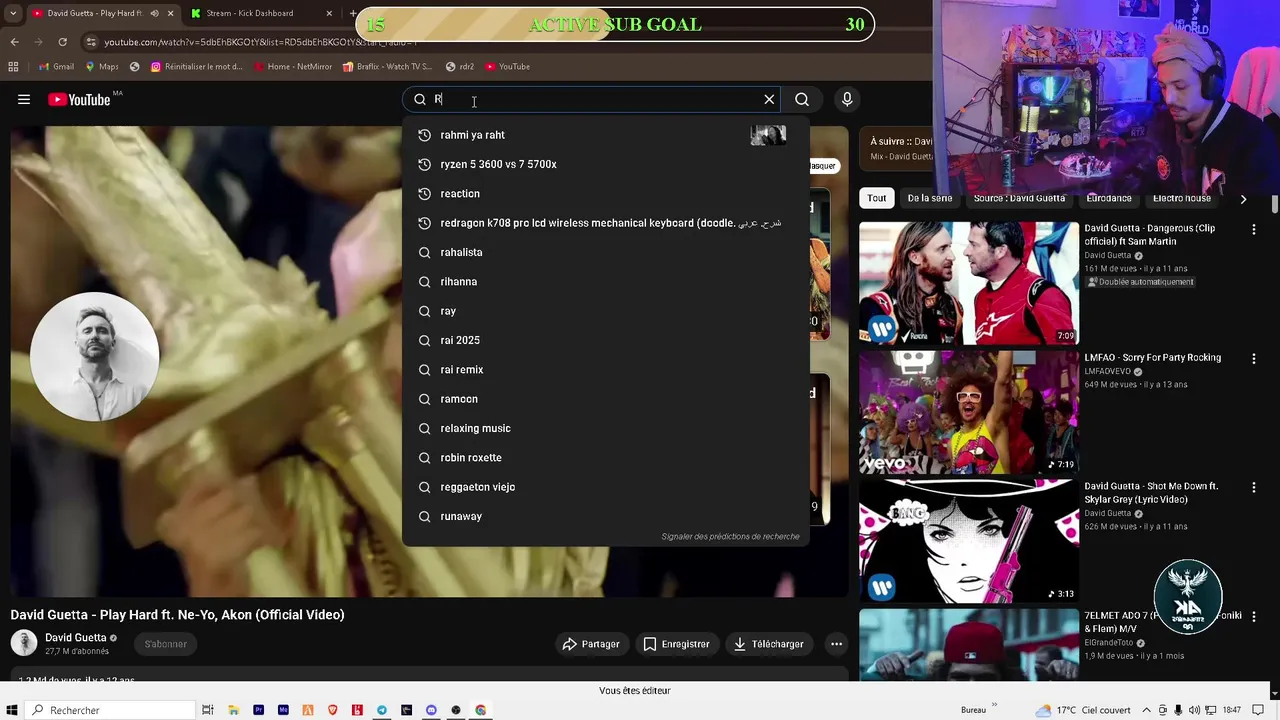
Task: Select suggestion 'ryzen 5 3600 vs 7 5700x'
Action: coord(605,164)
